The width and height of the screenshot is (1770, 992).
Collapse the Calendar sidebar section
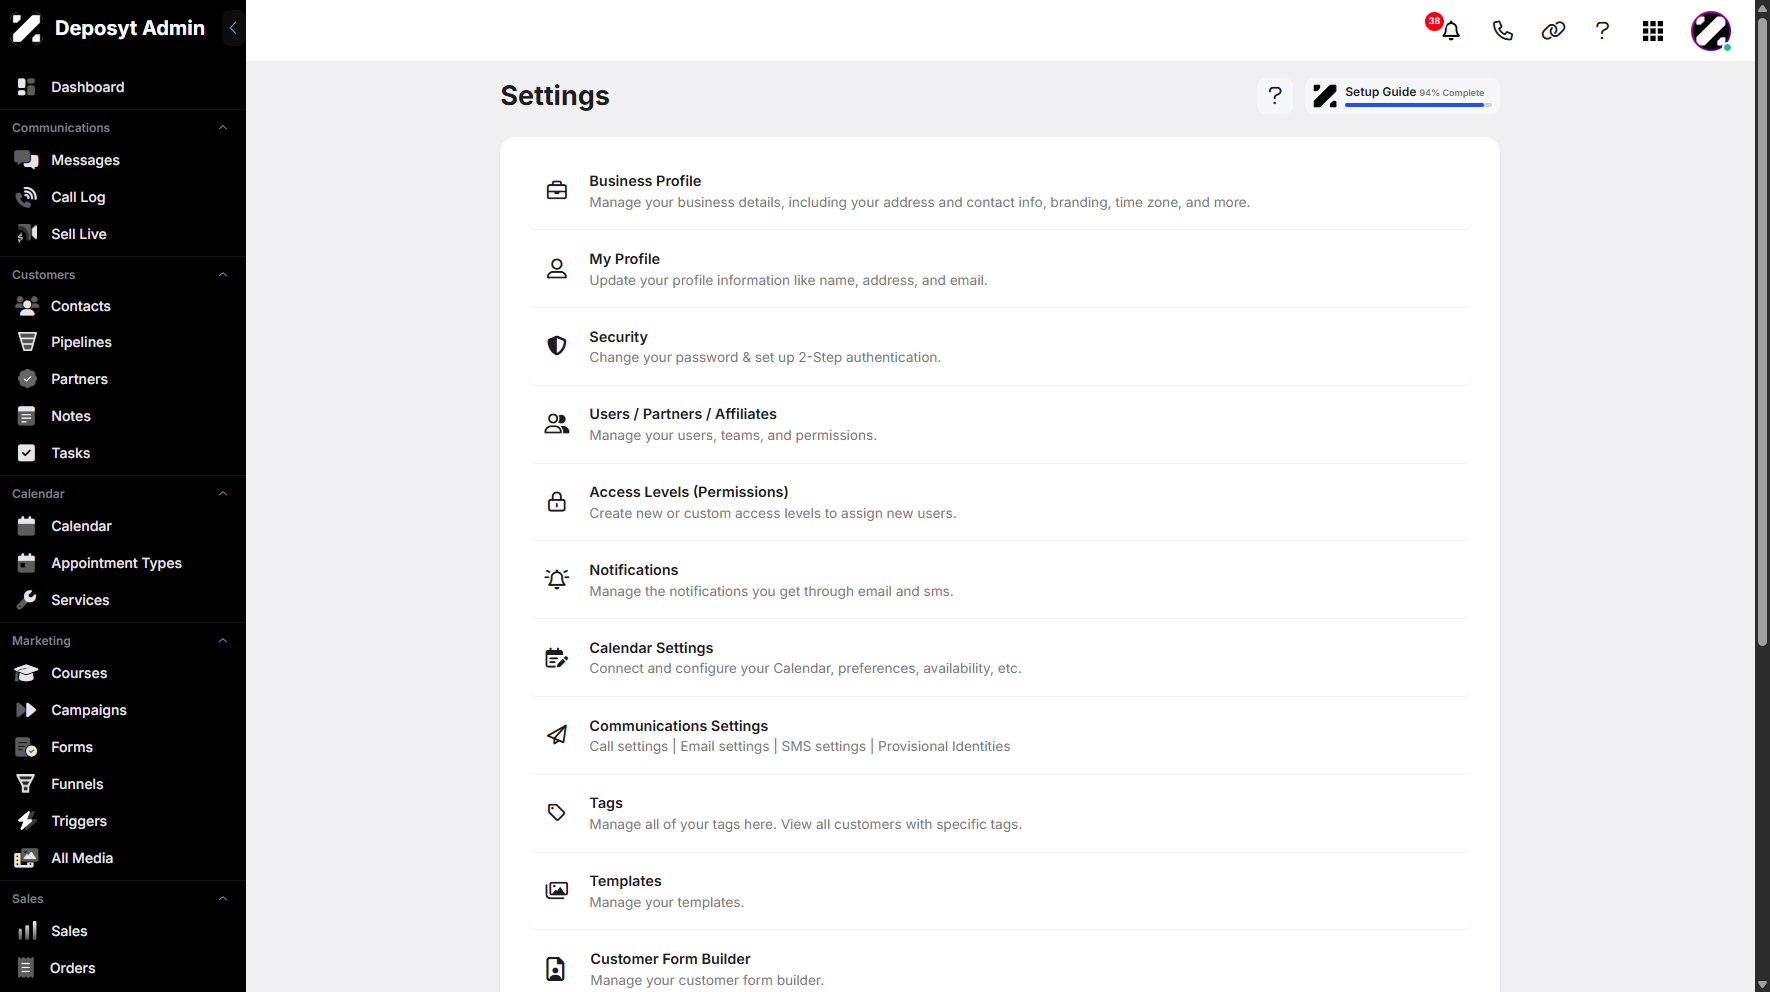(223, 494)
